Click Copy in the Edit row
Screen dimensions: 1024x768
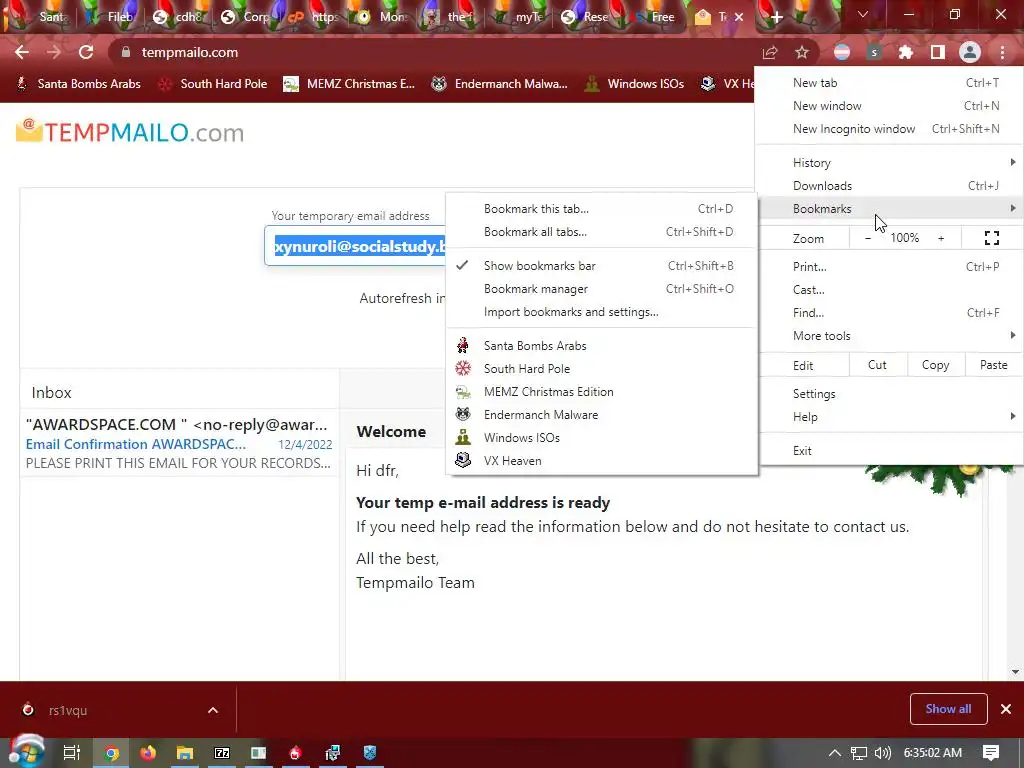tap(935, 365)
